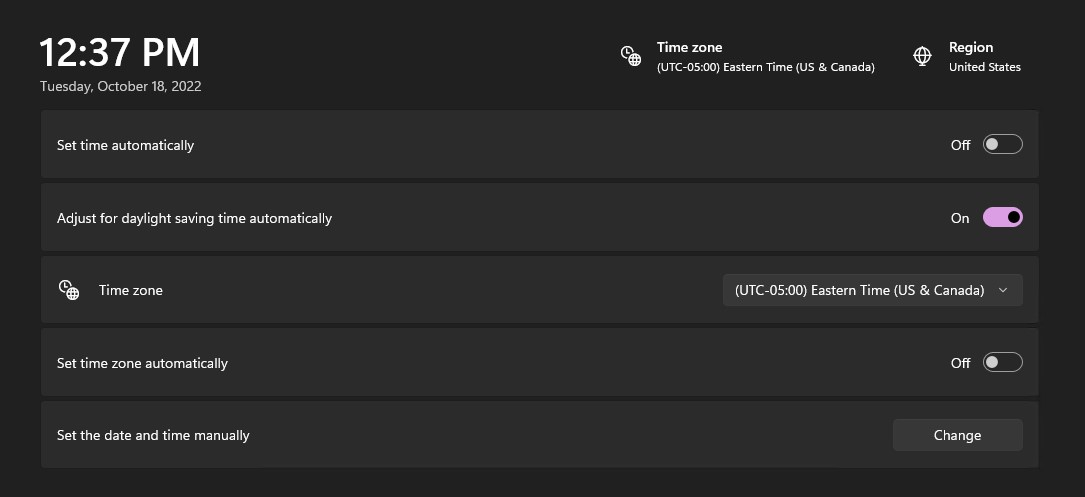Select the Set time automatically row label

(125, 145)
